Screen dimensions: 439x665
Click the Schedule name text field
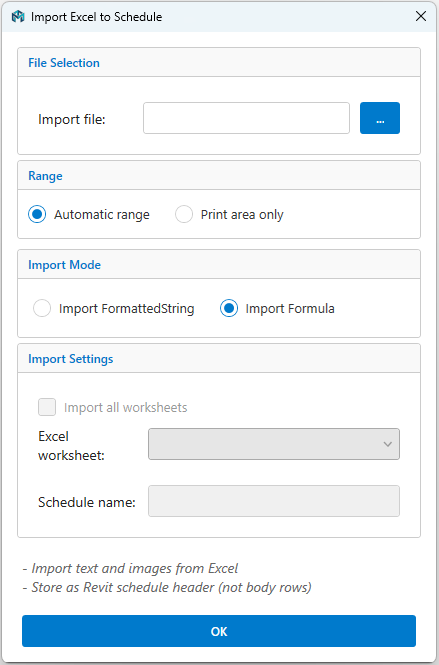tap(274, 501)
